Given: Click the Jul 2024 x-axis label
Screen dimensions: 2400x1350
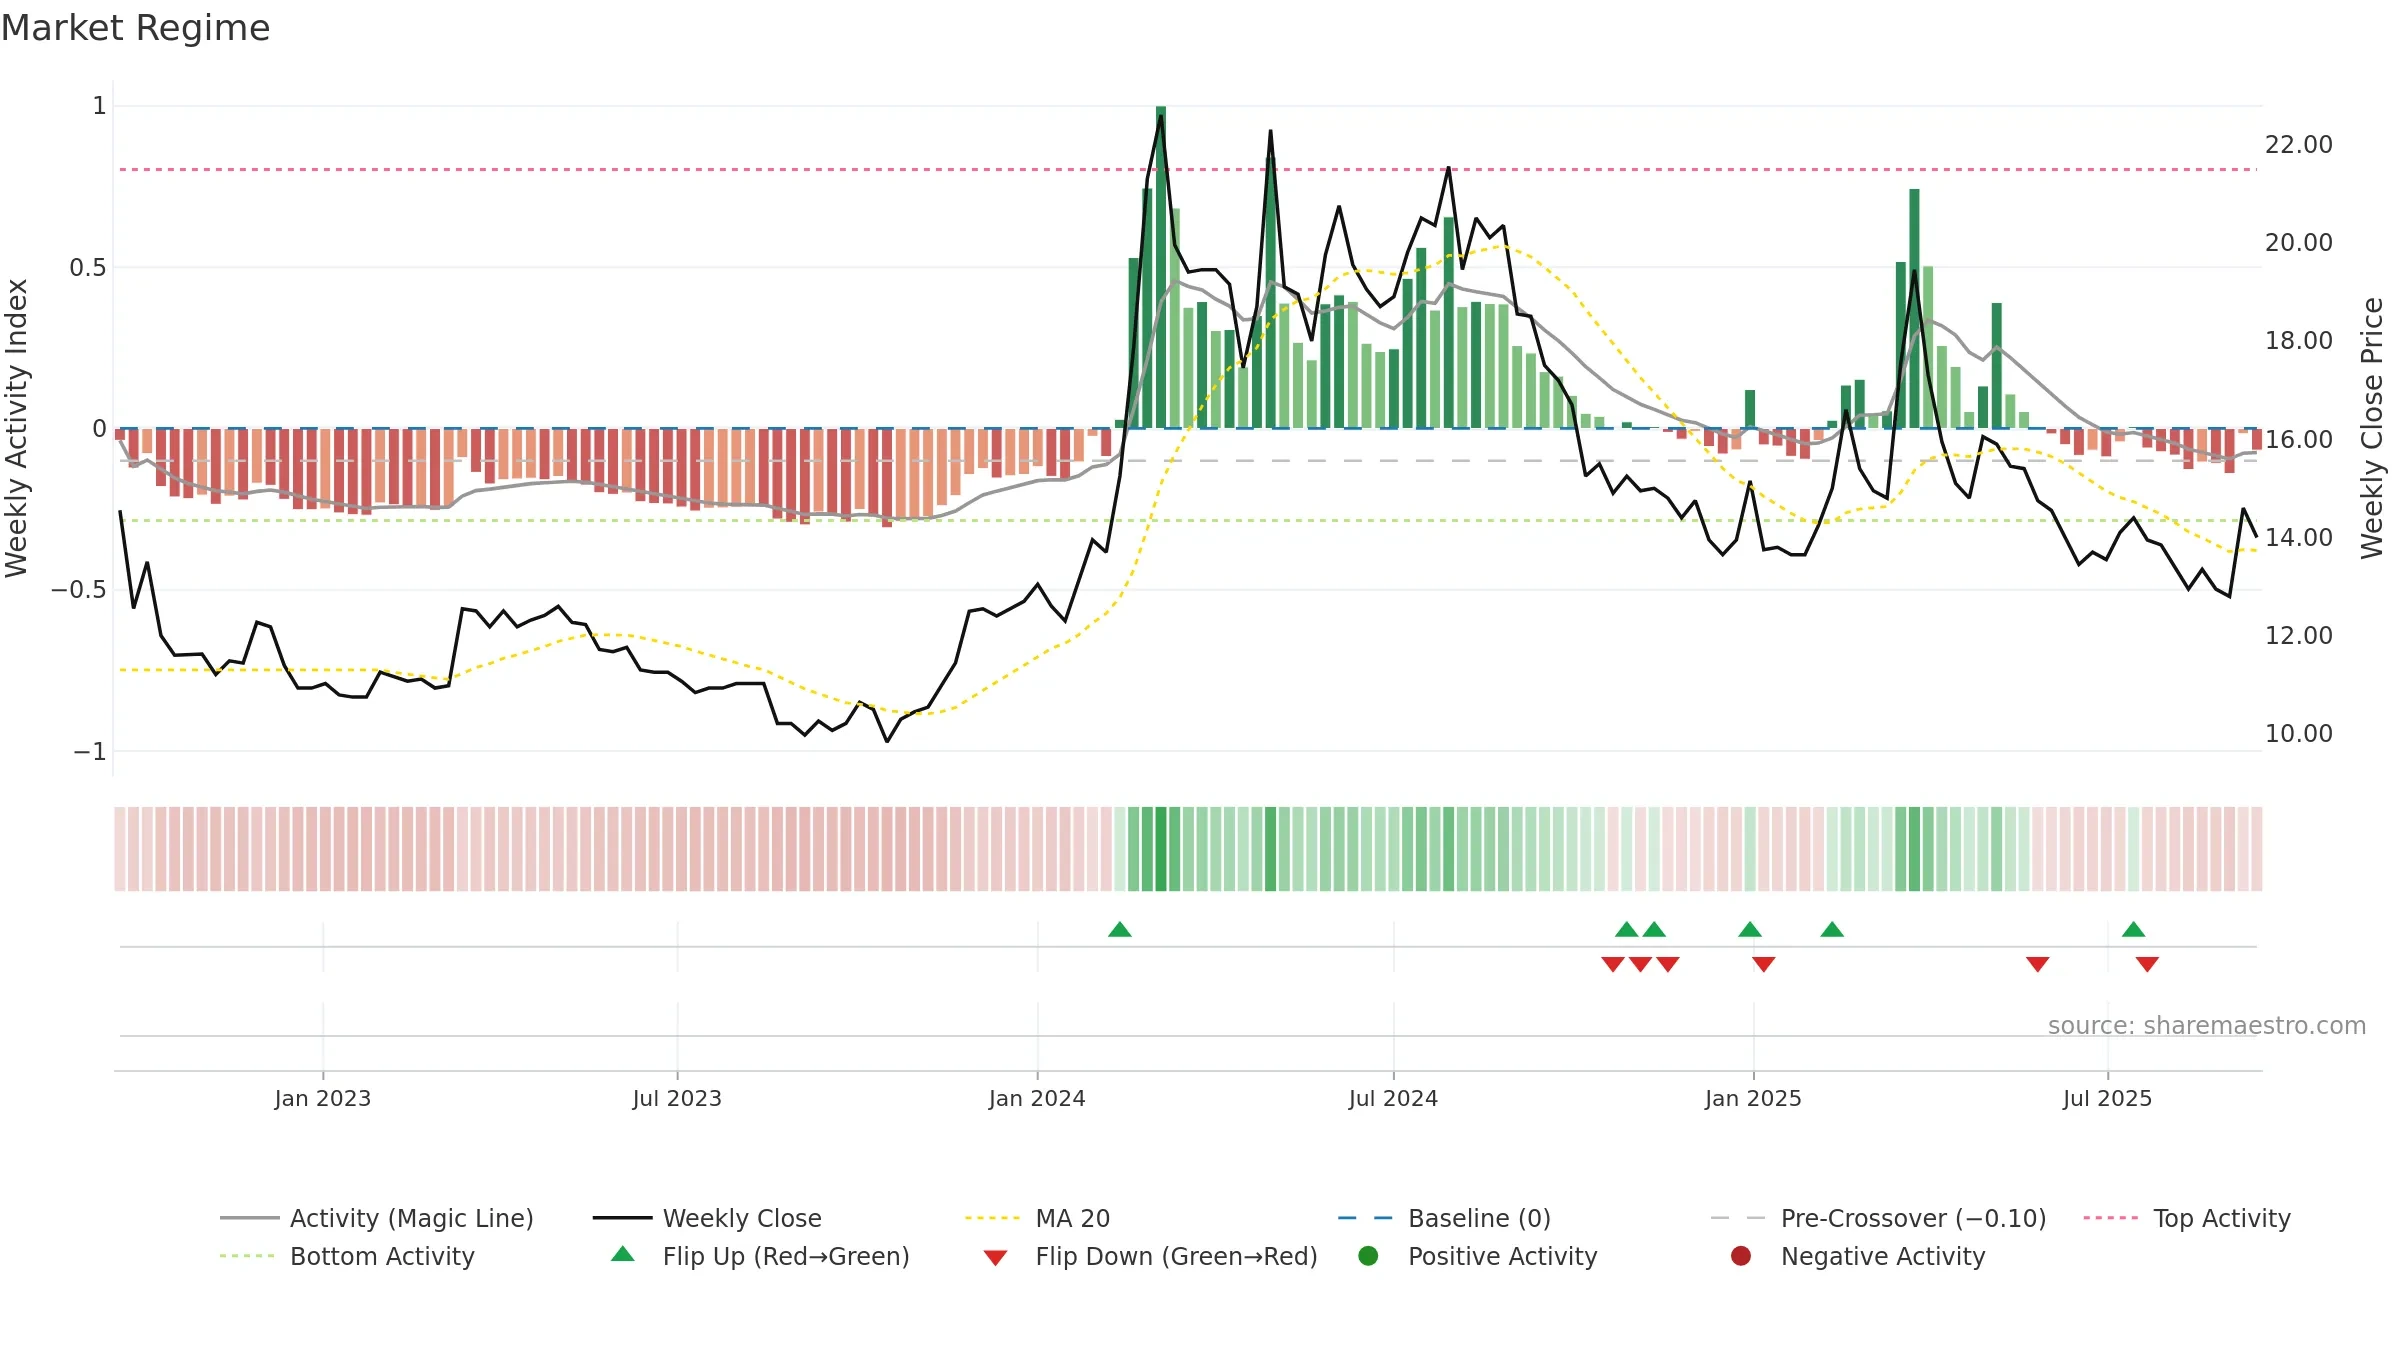Looking at the screenshot, I should (x=1393, y=1099).
